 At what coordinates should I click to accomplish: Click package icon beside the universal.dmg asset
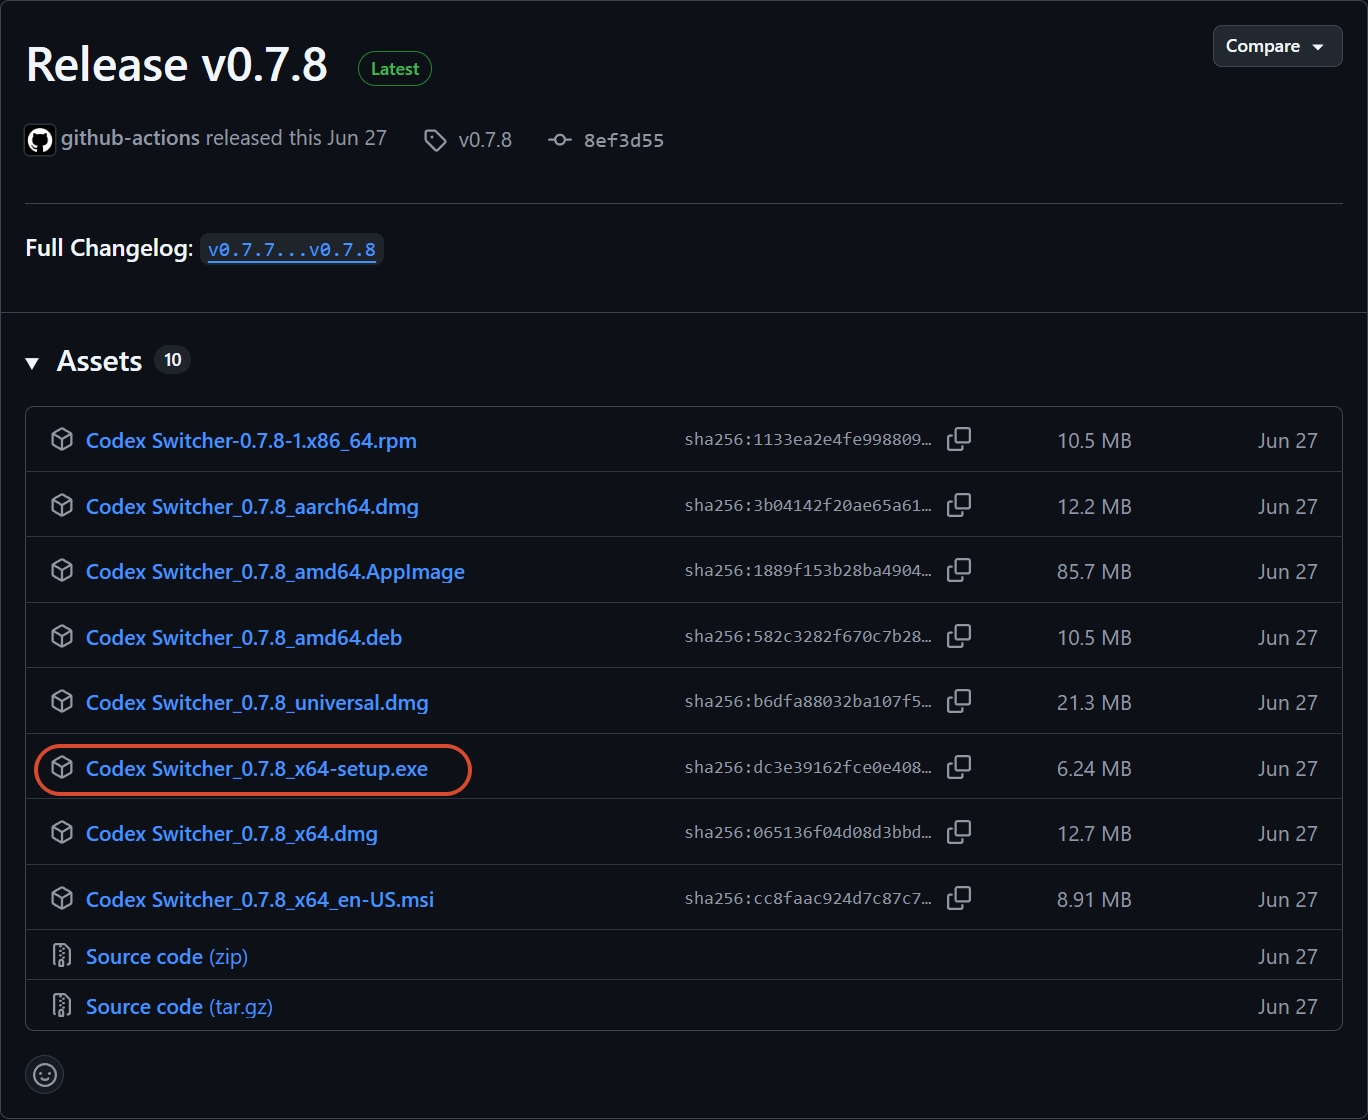(x=62, y=702)
